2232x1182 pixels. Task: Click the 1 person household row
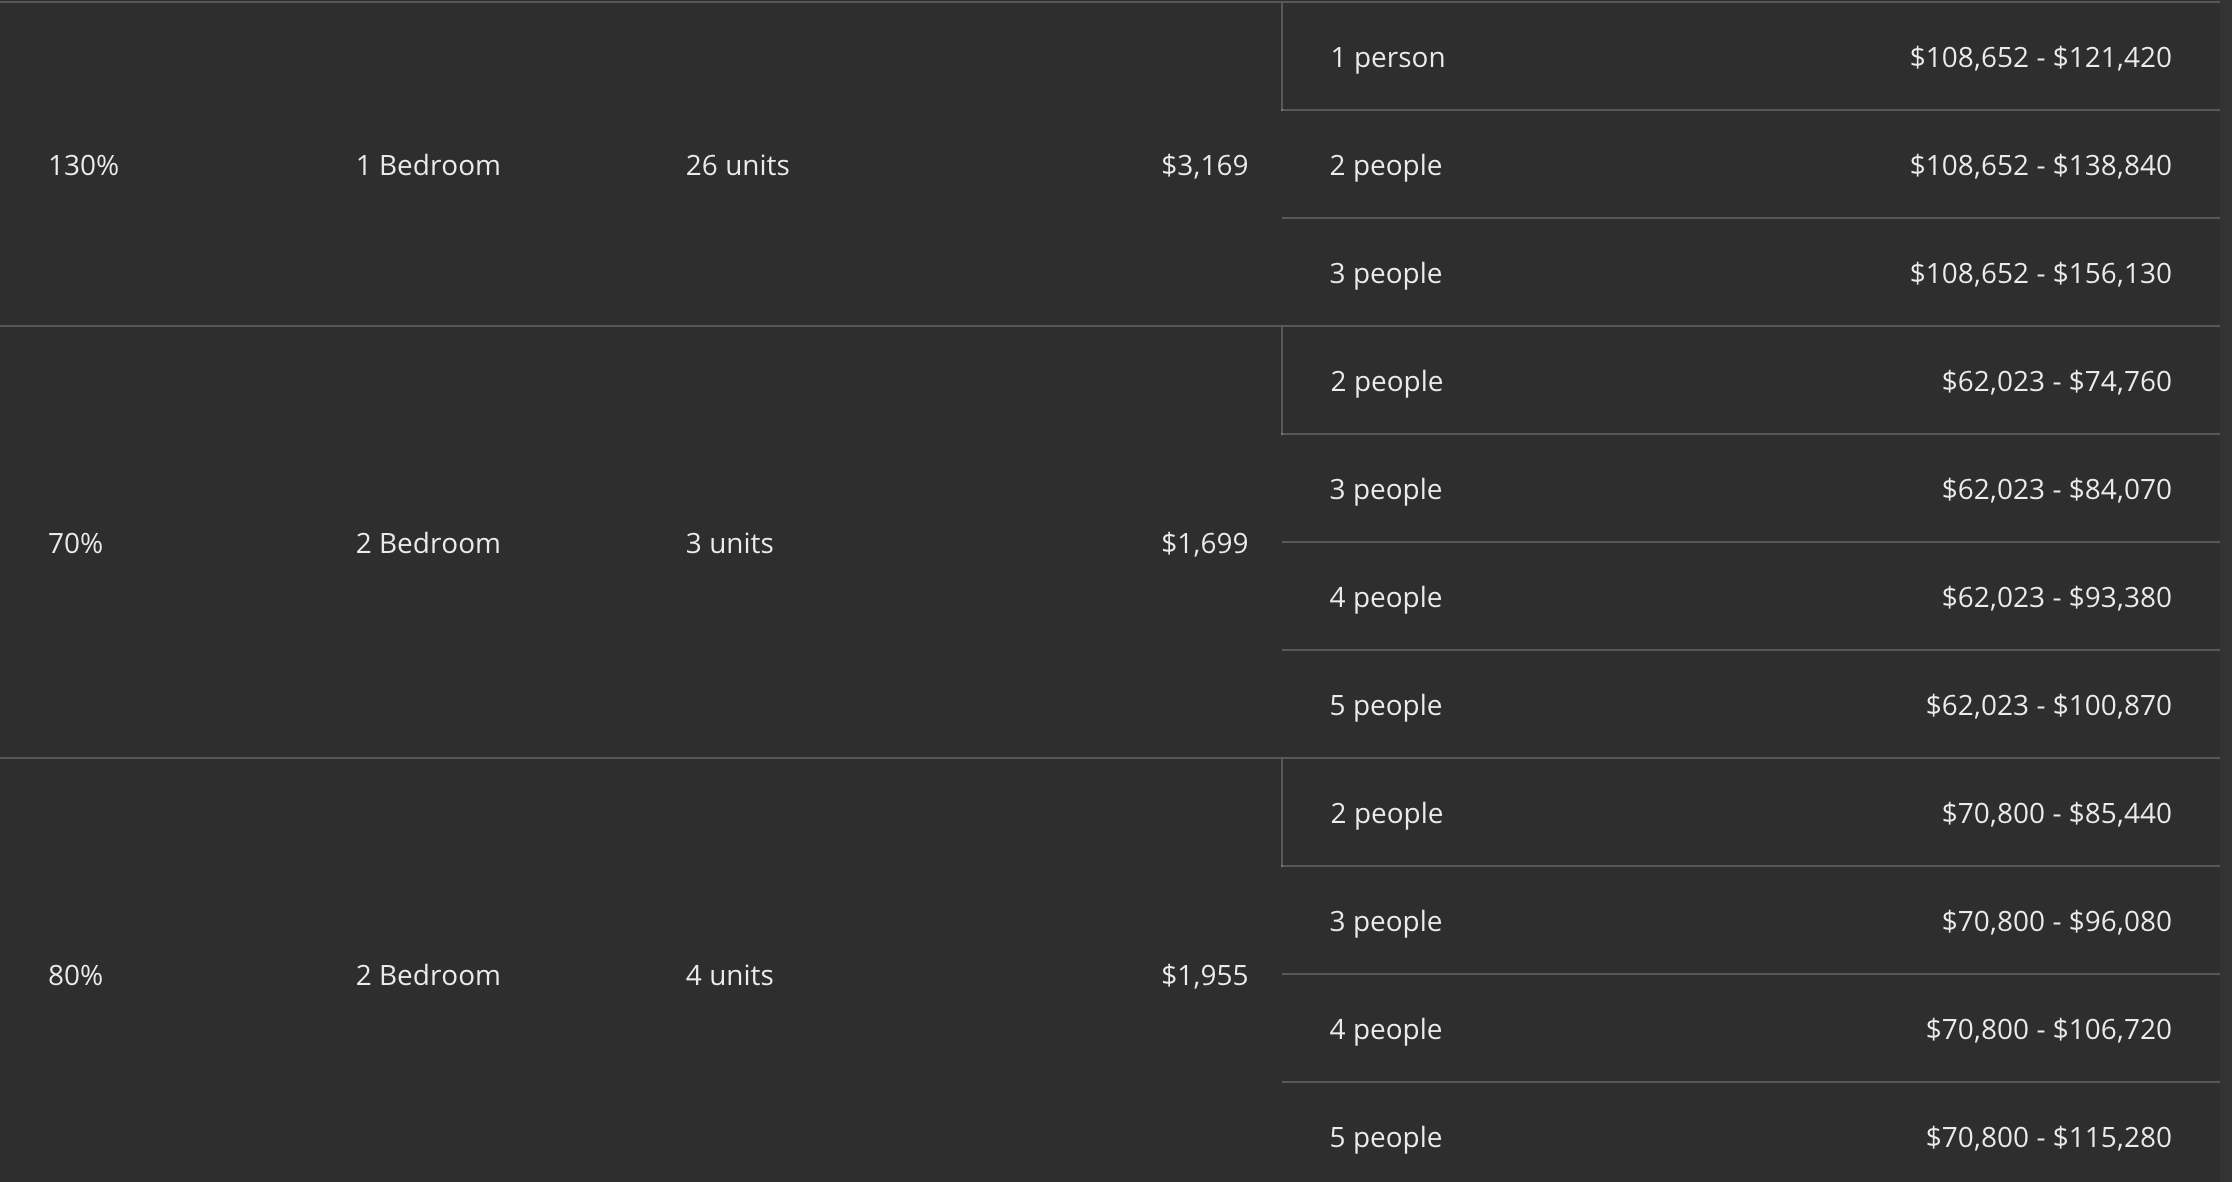tap(1387, 57)
